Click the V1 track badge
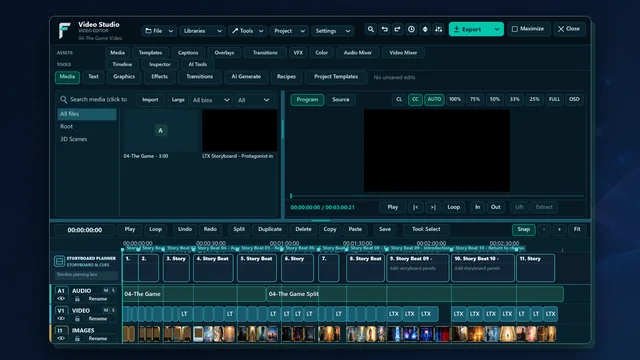 coord(61,311)
